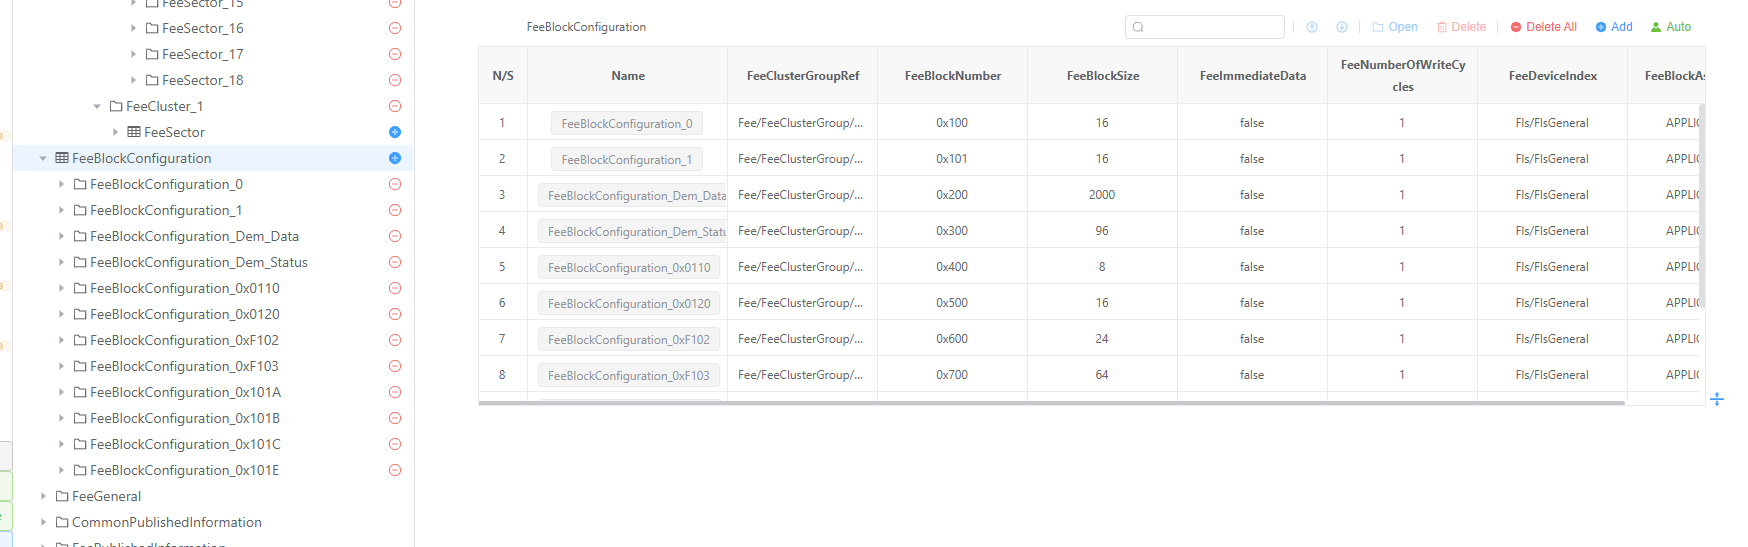This screenshot has height=547, width=1748.
Task: Click Delete All button
Action: tap(1543, 27)
